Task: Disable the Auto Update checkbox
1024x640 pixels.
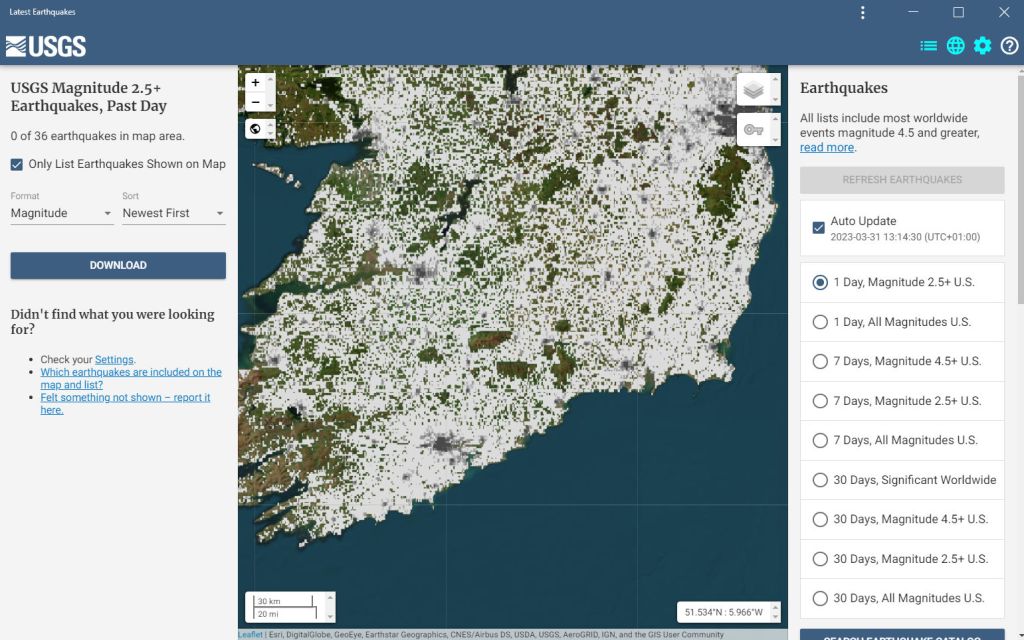Action: click(819, 228)
